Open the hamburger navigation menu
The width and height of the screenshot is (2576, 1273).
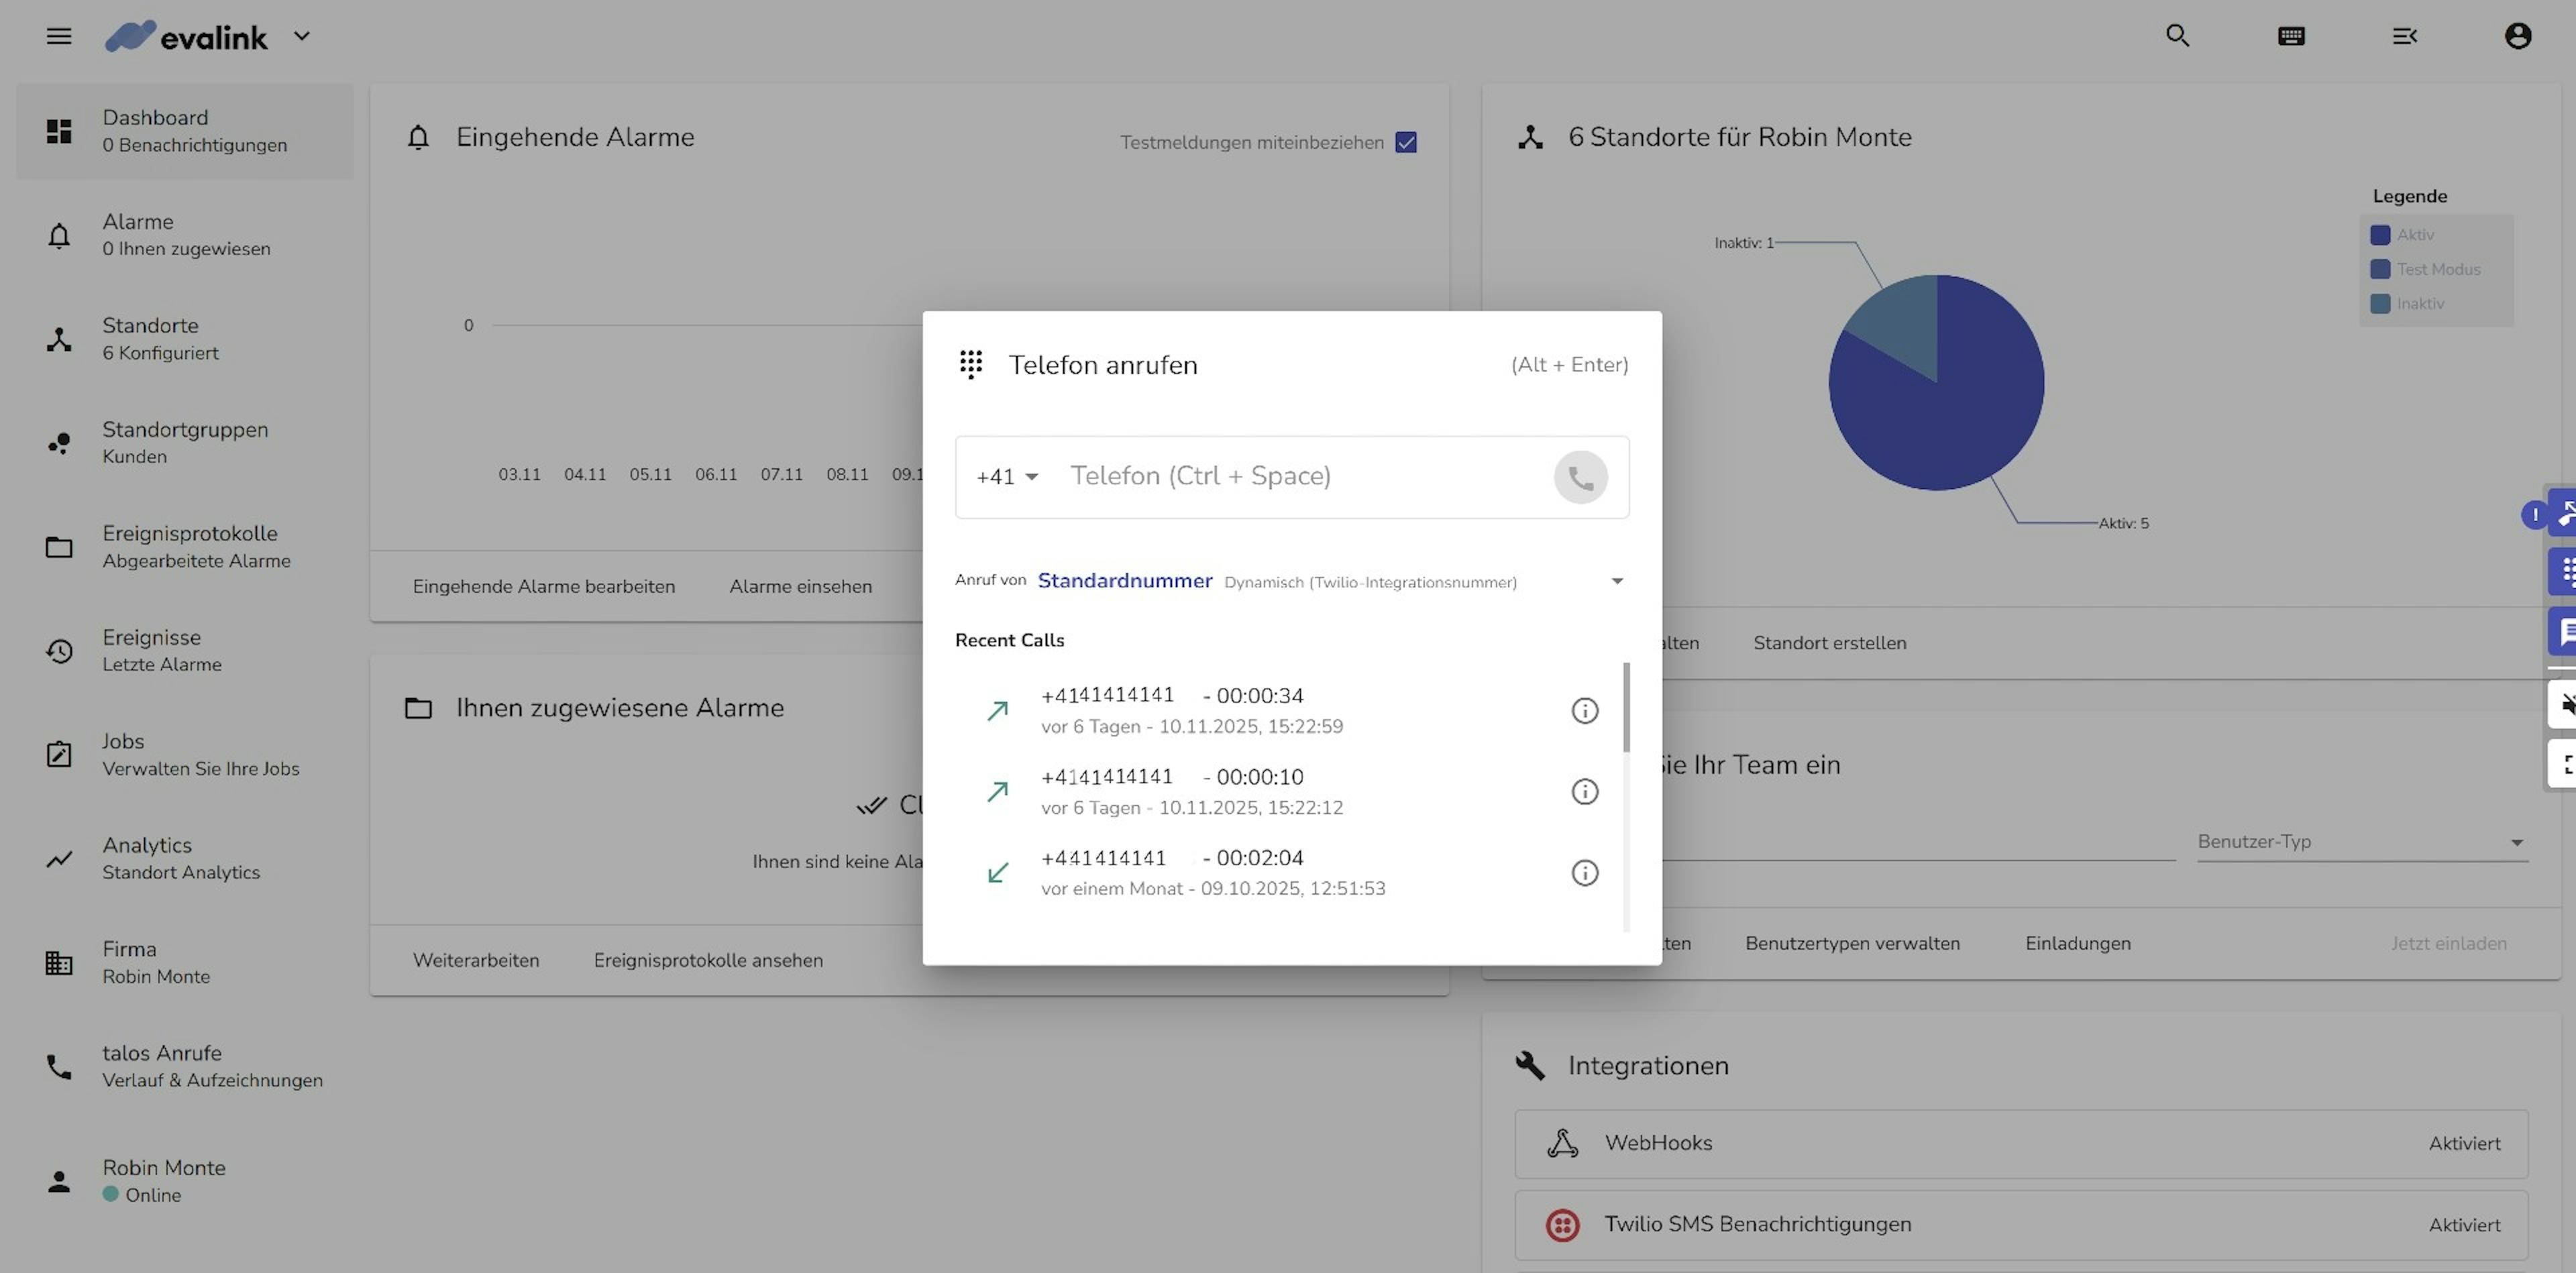coord(59,36)
